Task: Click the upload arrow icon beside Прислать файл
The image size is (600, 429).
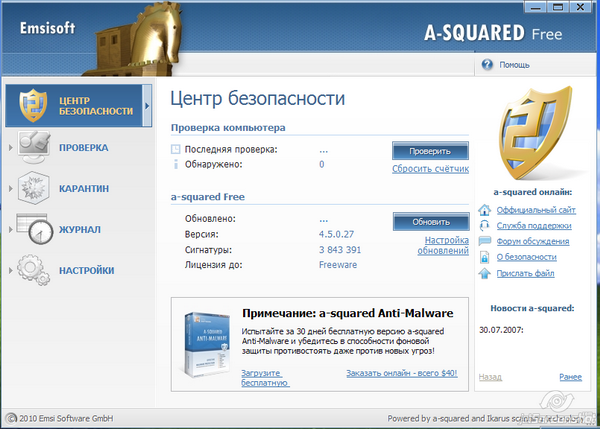Action: tap(484, 273)
